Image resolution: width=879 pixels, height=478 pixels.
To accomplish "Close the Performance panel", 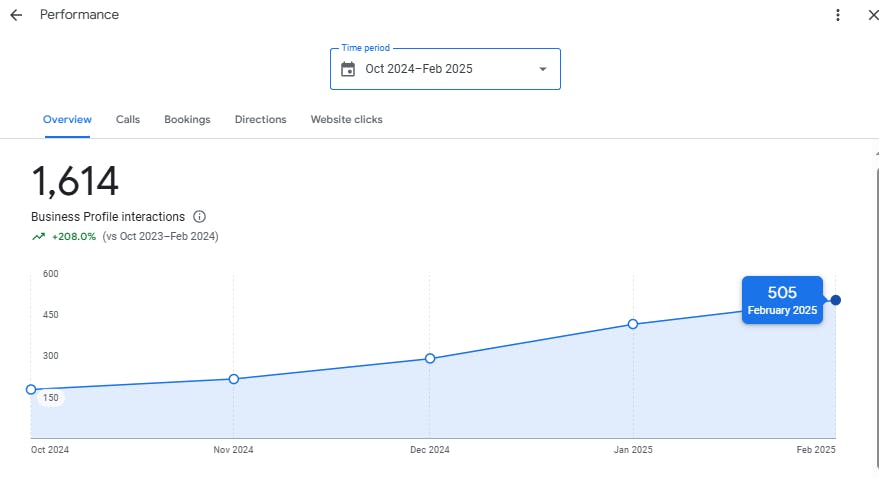I will (x=872, y=15).
